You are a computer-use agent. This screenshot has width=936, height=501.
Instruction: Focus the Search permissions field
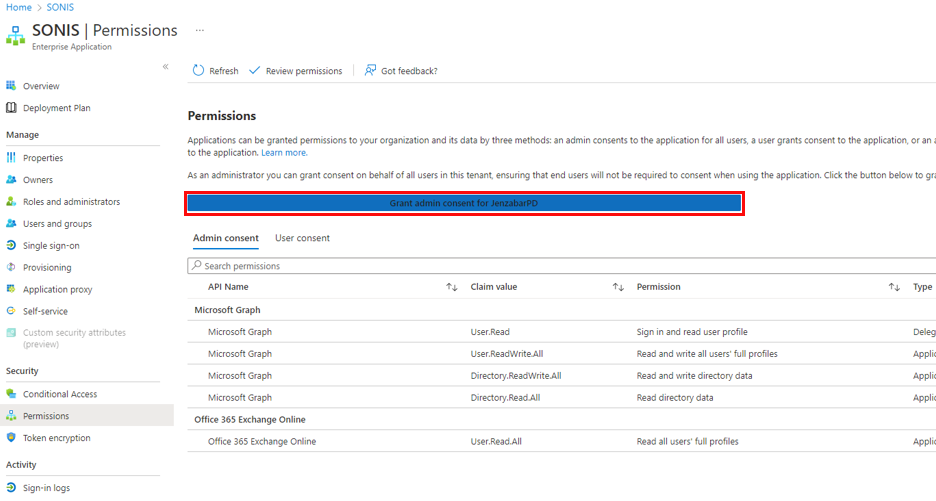click(x=562, y=266)
